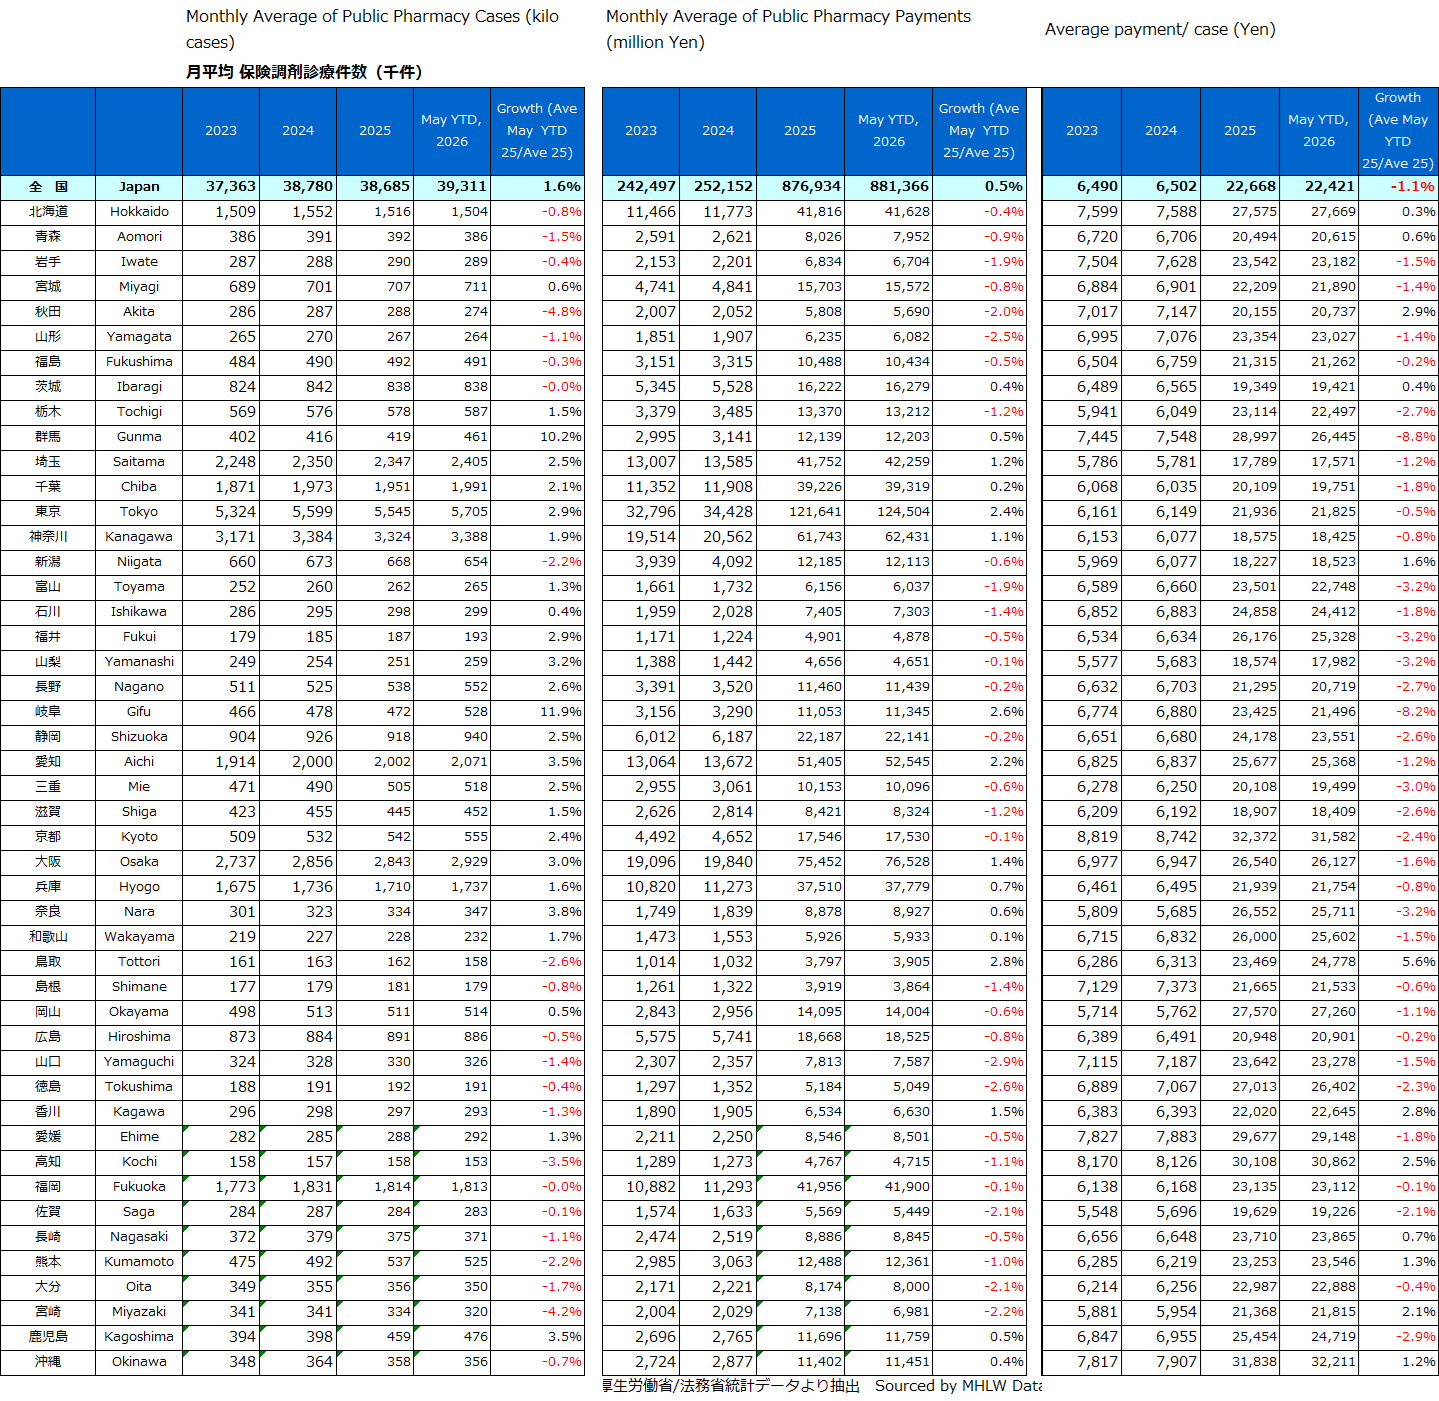Viewport: 1439px width, 1401px height.
Task: Select Japan total payments 881,366 cell
Action: pyautogui.click(x=888, y=186)
